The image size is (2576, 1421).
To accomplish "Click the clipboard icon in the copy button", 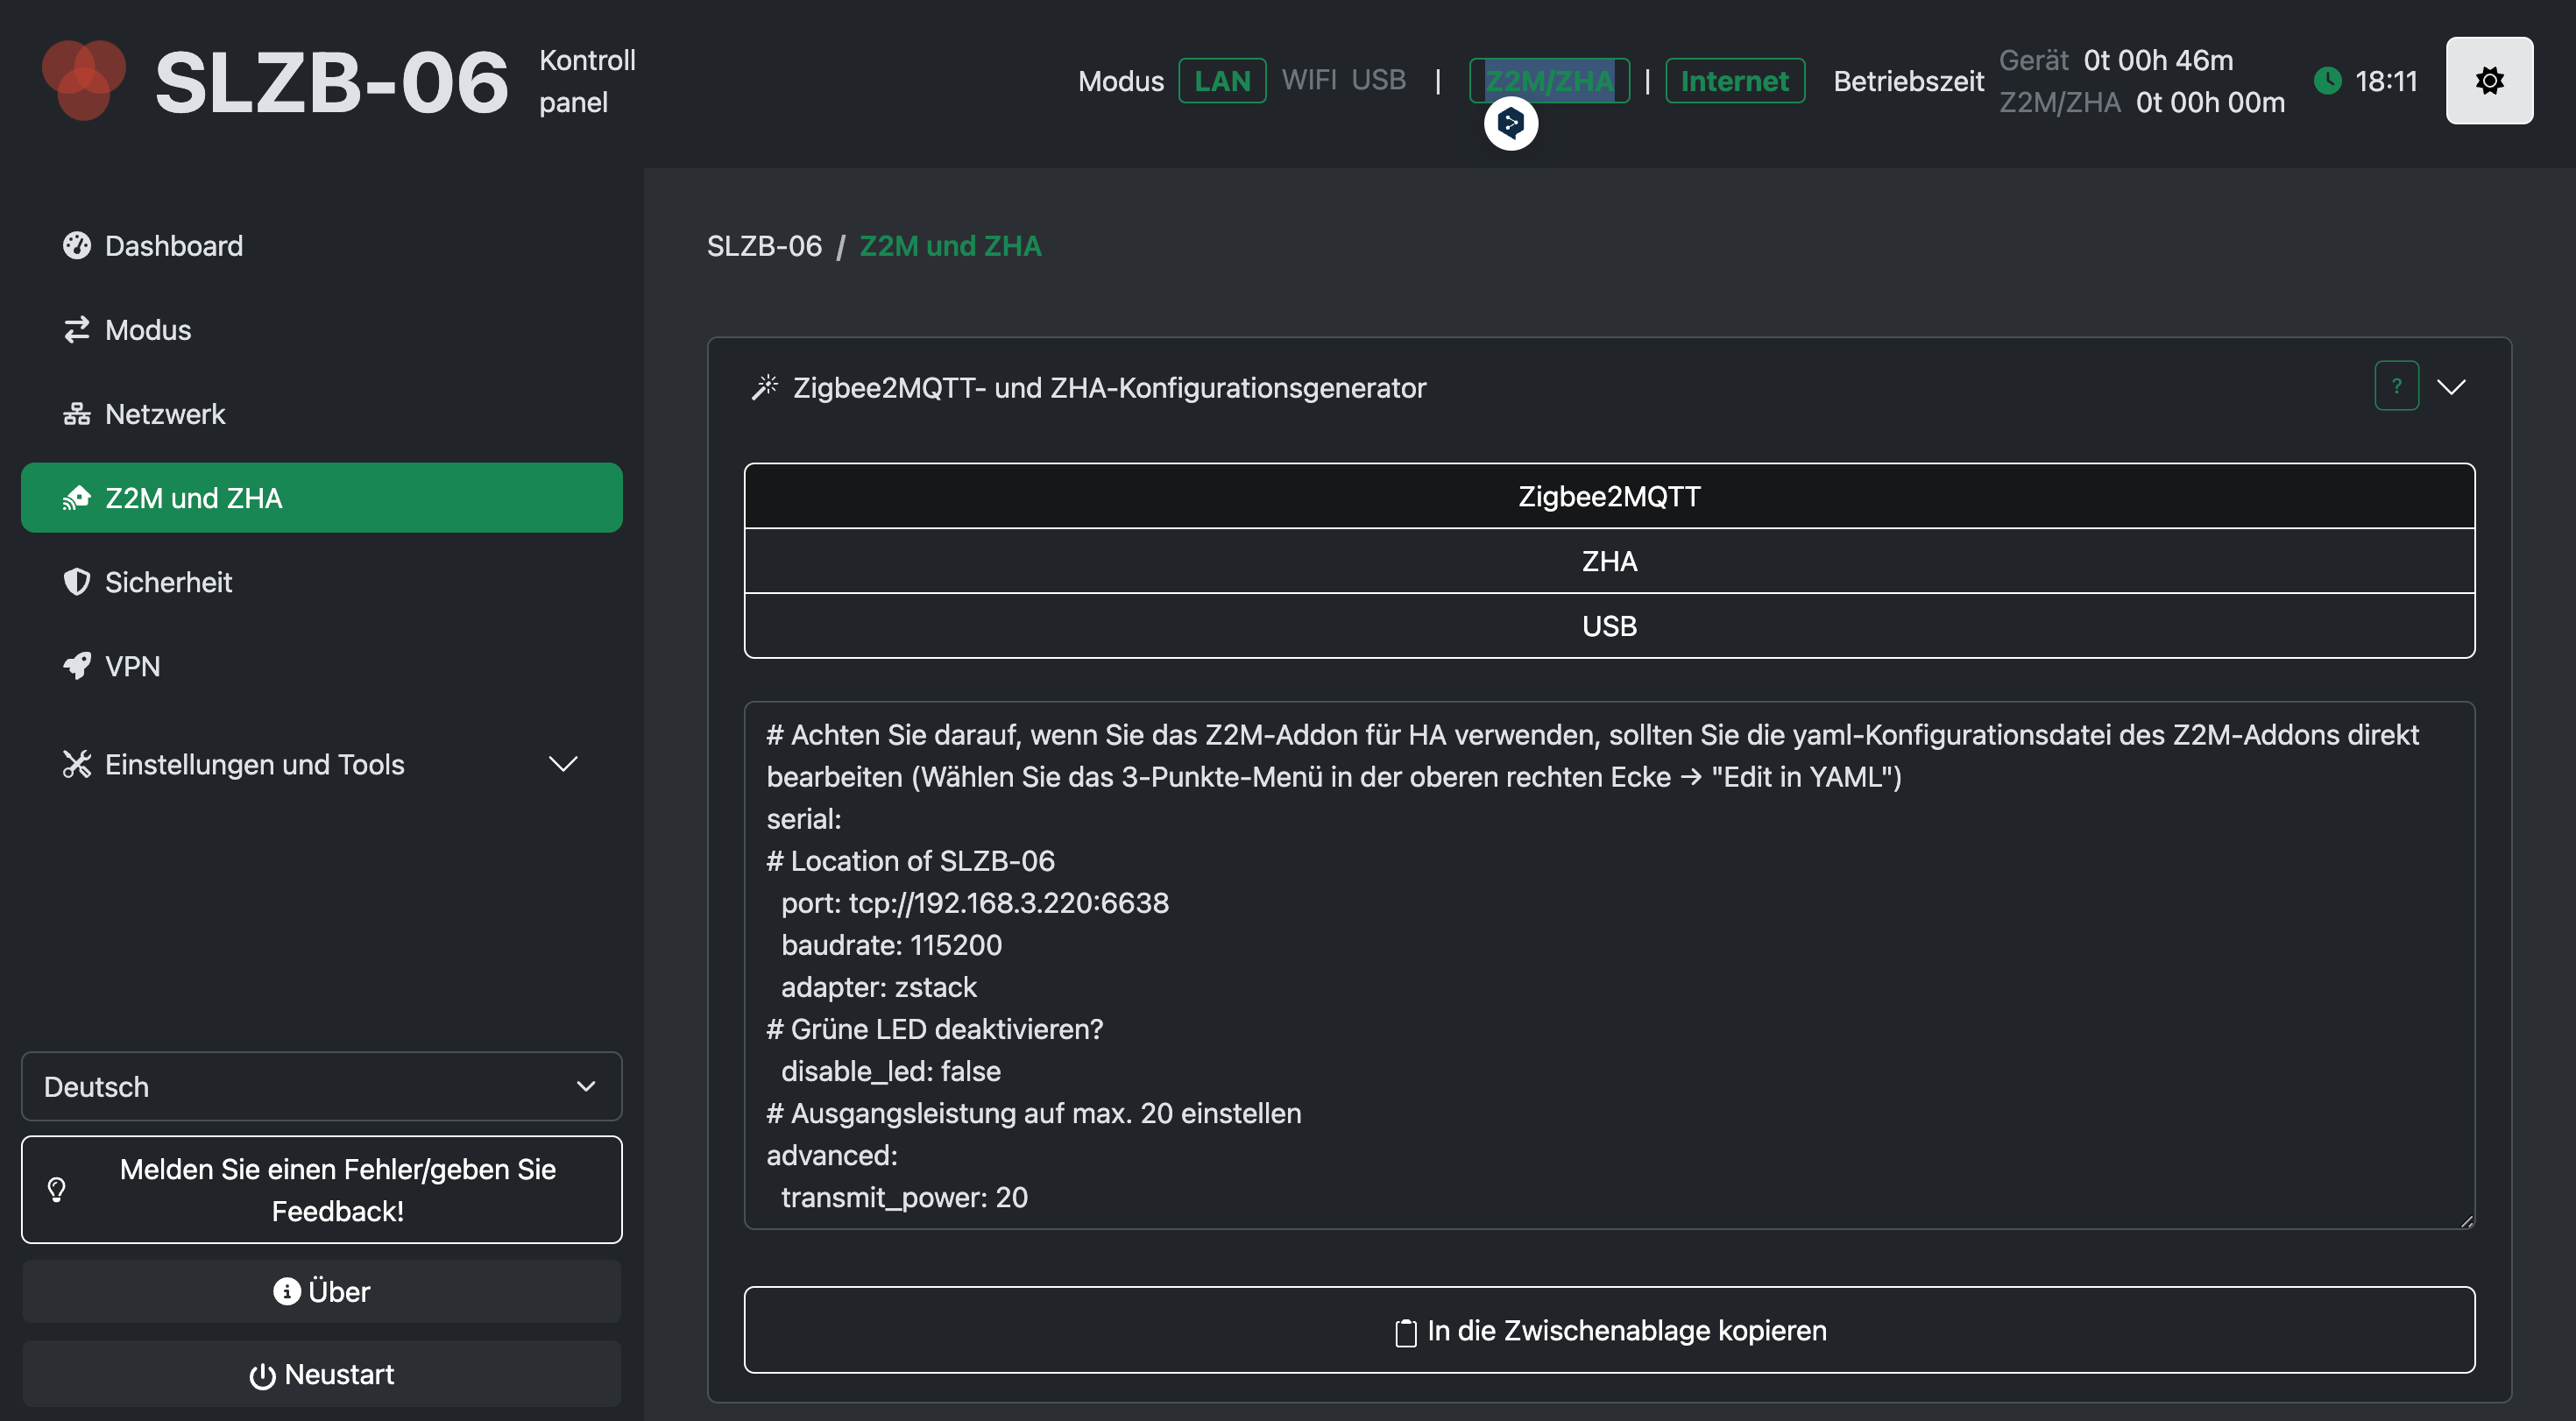I will [1406, 1332].
